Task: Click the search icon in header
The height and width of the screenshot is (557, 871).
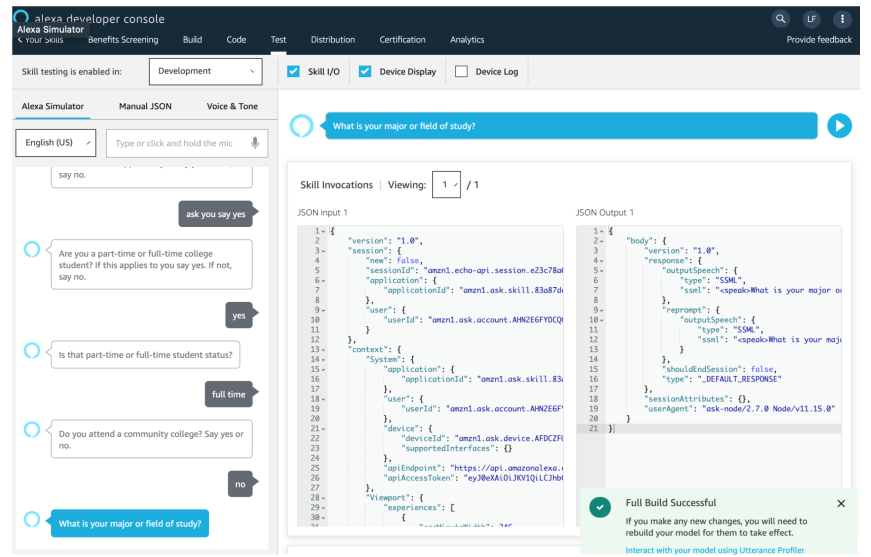Action: 781,19
